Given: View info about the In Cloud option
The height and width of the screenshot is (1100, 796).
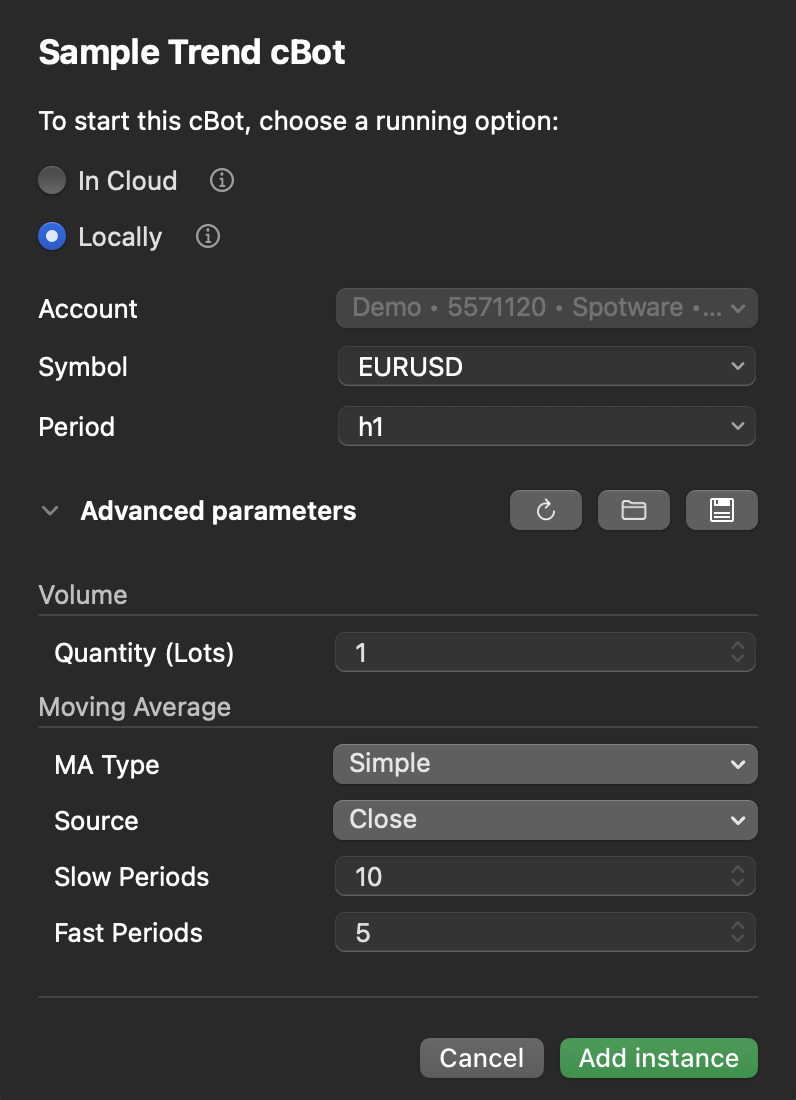Looking at the screenshot, I should [x=220, y=180].
